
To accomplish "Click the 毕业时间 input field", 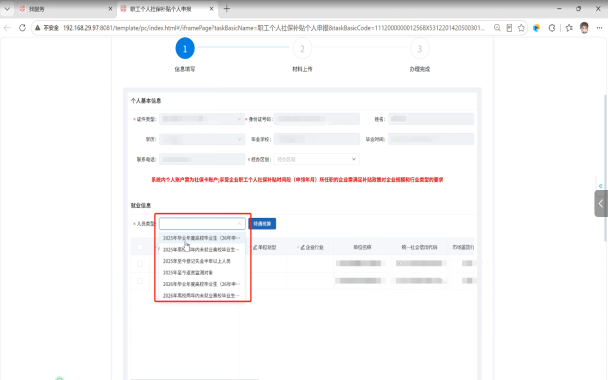I will [x=431, y=139].
